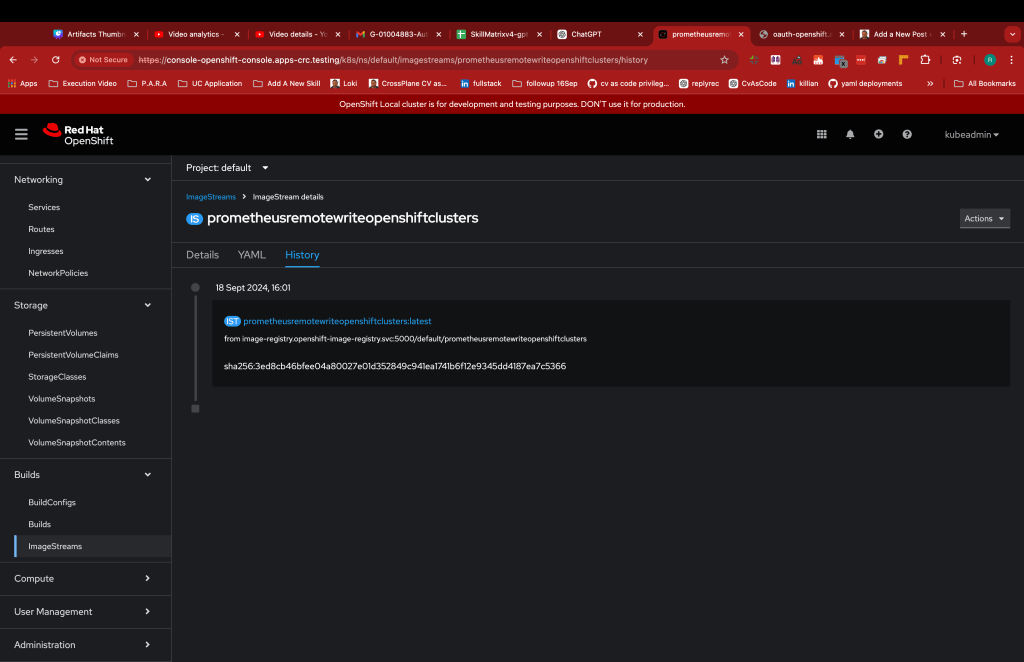
Task: Open StorageClasses in the sidebar
Action: [x=57, y=377]
